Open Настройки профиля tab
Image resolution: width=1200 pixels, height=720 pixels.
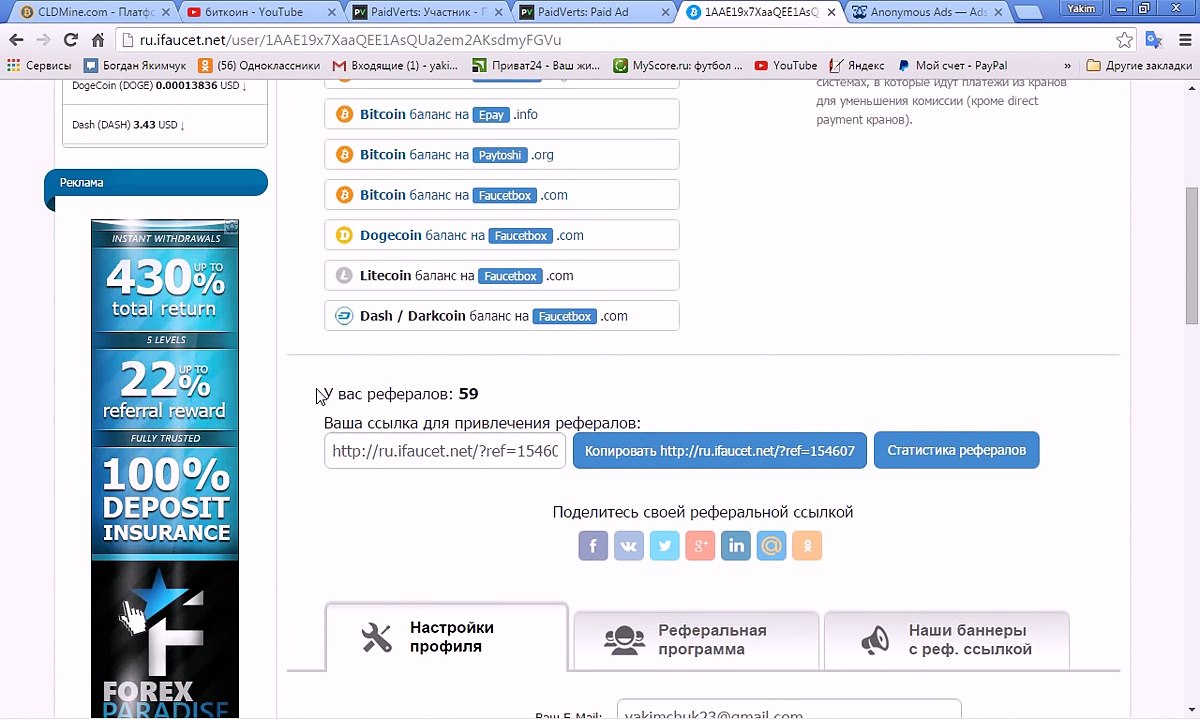click(x=446, y=637)
